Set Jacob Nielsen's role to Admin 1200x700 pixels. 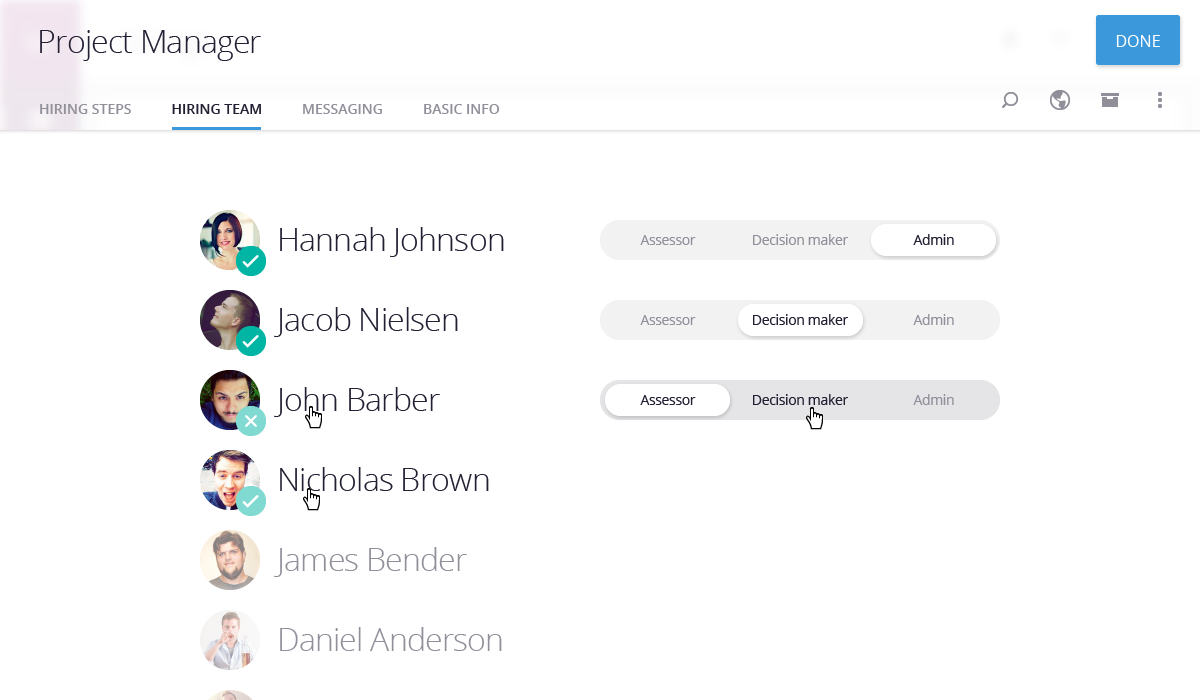(x=933, y=320)
